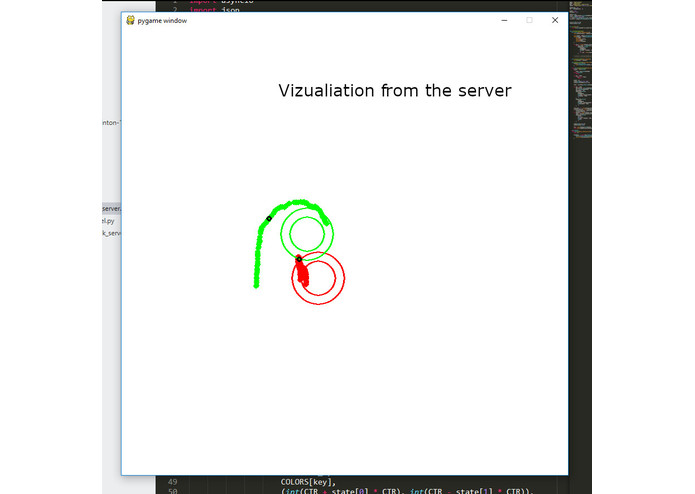The image size is (695, 494).
Task: Click 'COLORS[key],' code line in editor
Action: 308,482
